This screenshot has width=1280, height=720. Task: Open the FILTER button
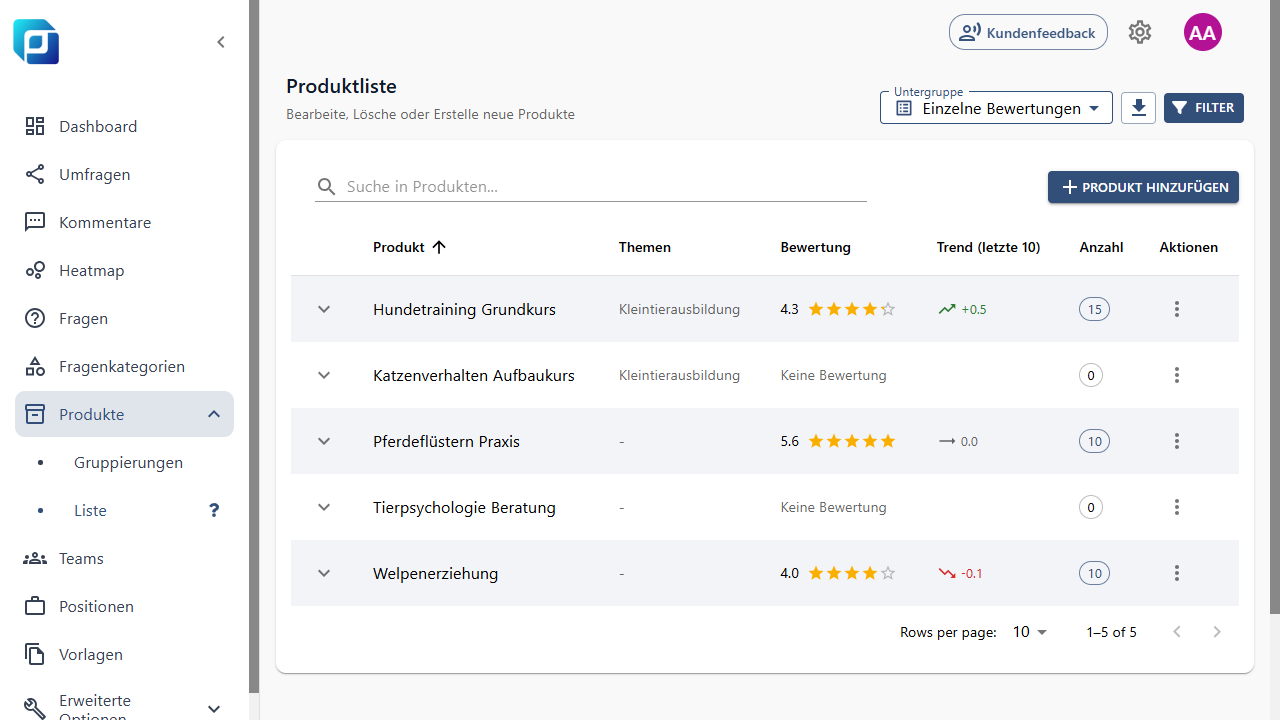(x=1204, y=108)
